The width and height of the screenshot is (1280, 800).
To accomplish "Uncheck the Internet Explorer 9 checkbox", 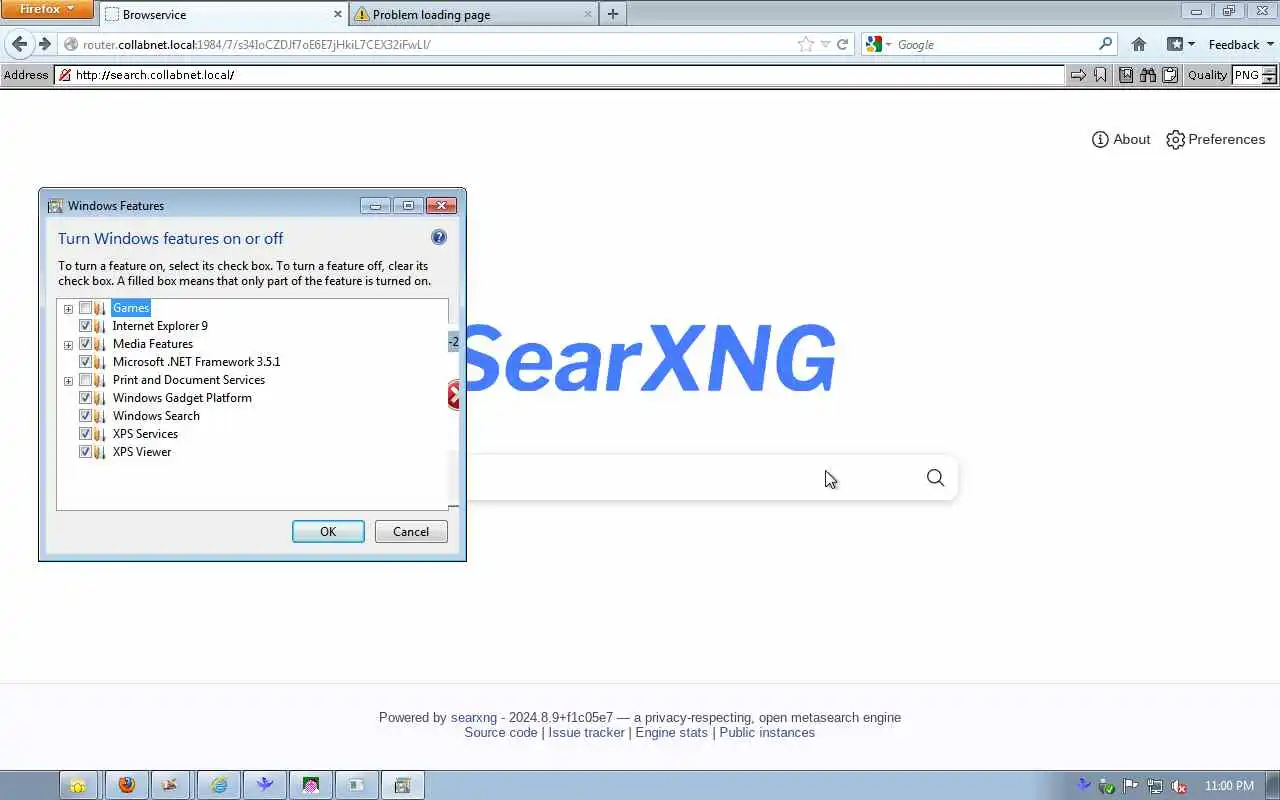I will pyautogui.click(x=85, y=326).
